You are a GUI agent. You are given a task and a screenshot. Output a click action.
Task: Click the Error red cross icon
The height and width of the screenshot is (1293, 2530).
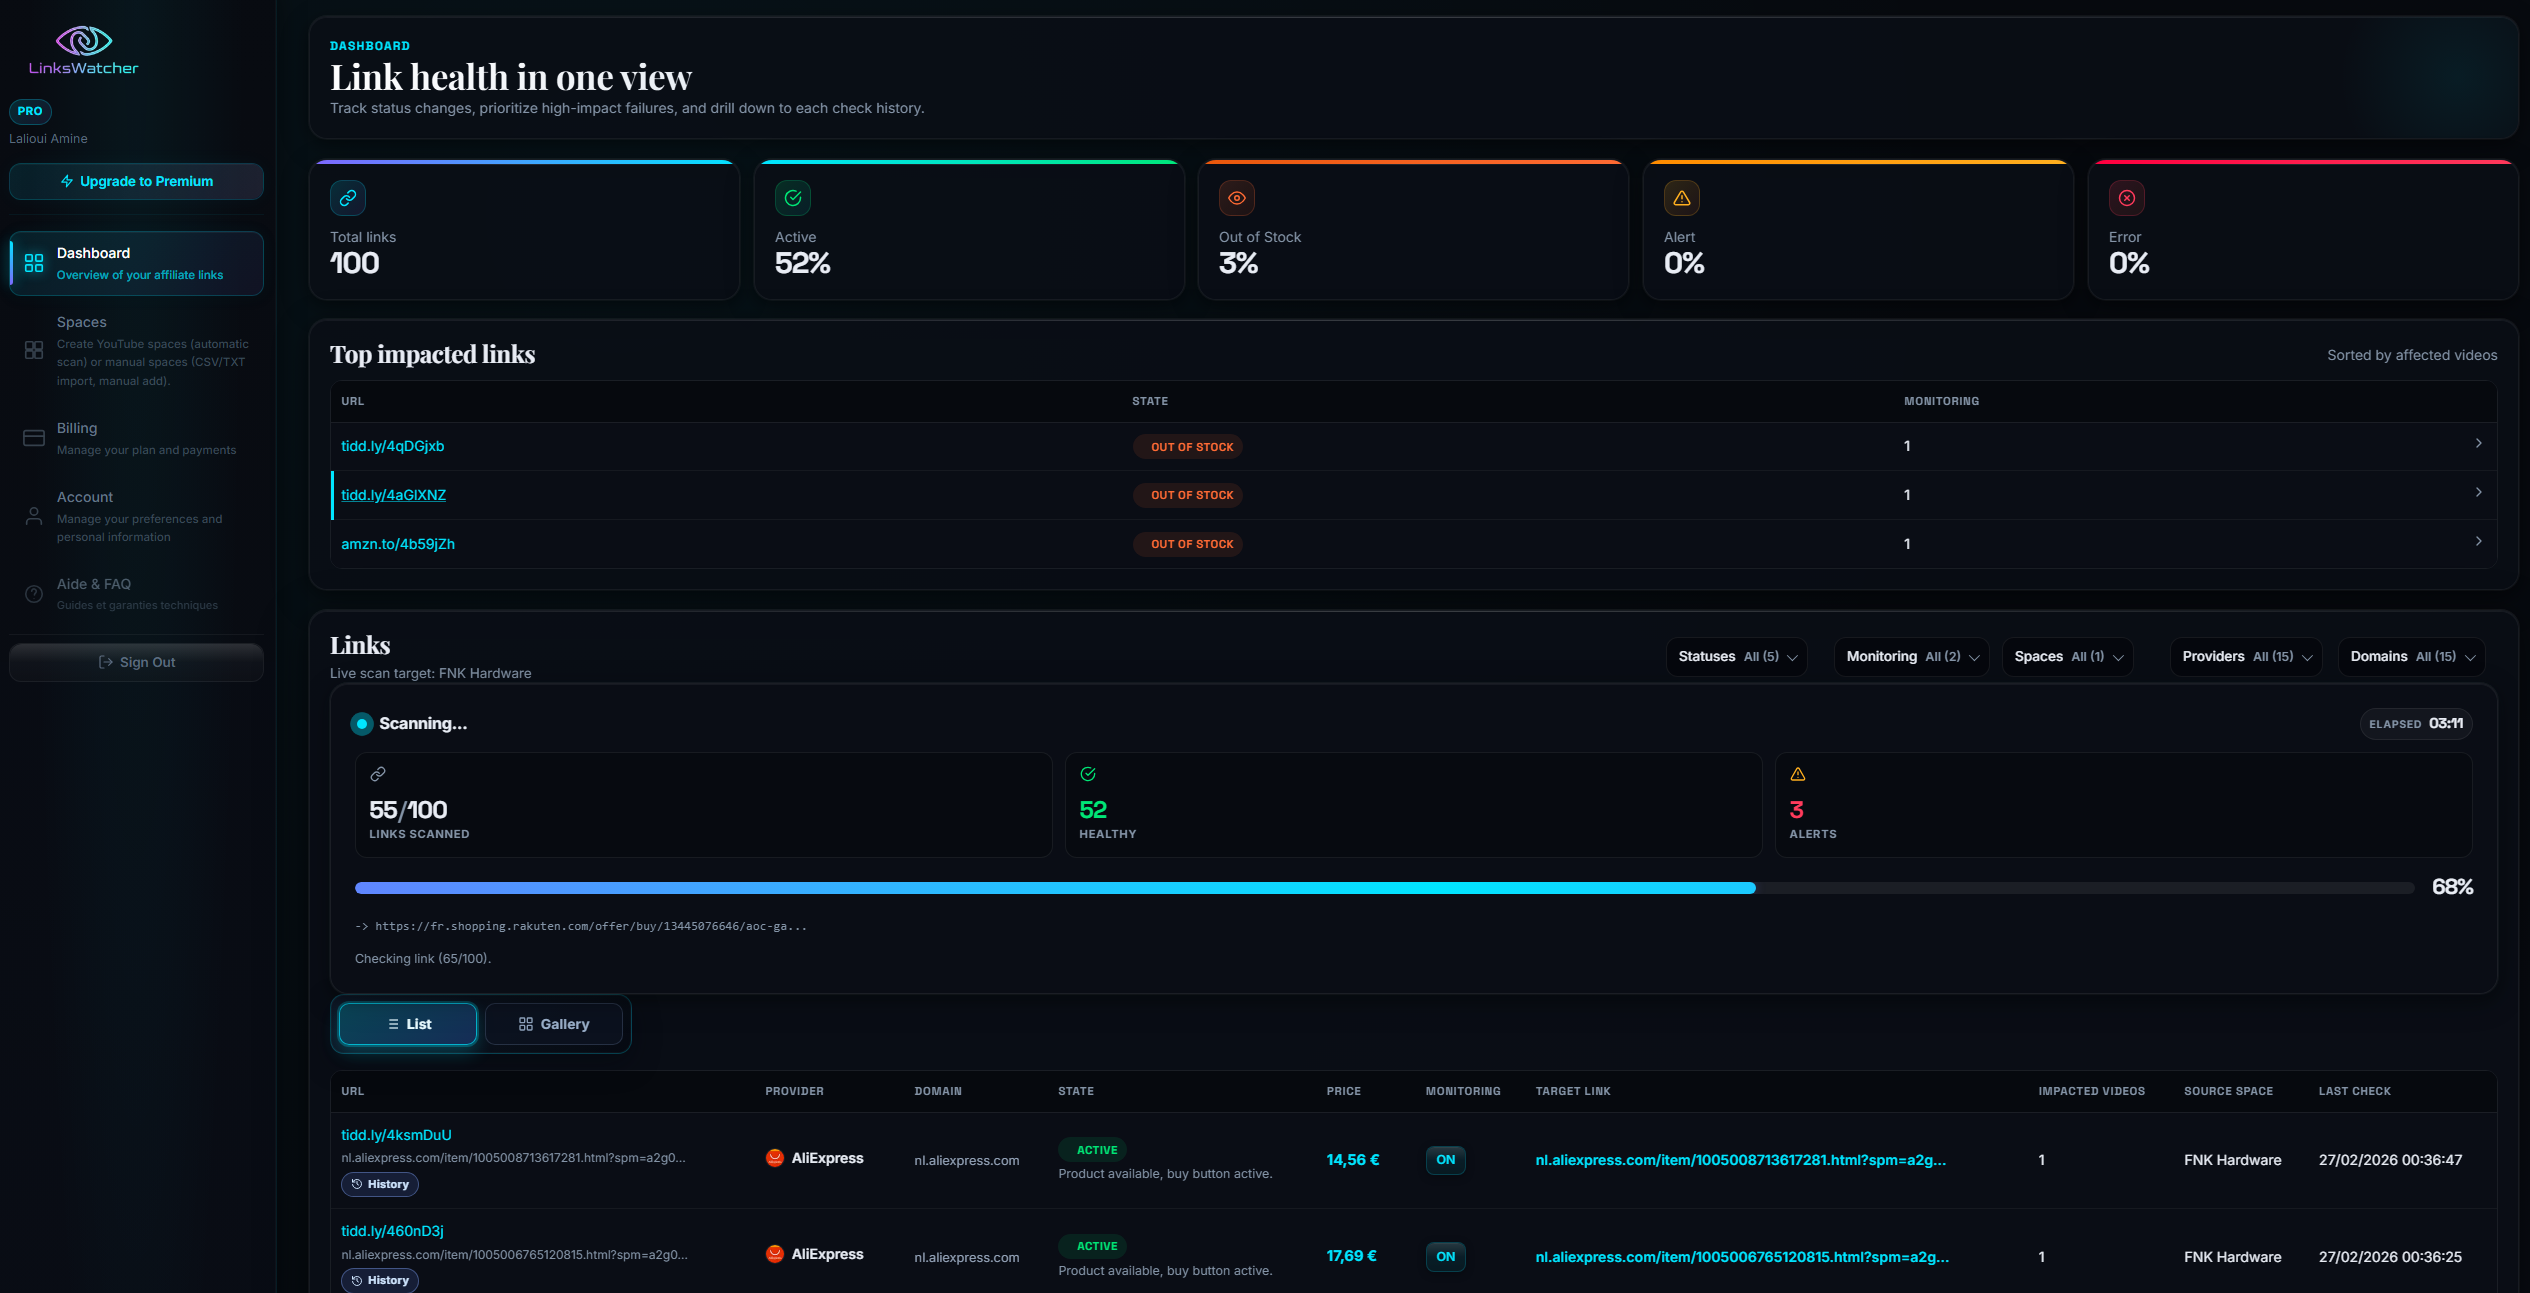click(x=2126, y=198)
